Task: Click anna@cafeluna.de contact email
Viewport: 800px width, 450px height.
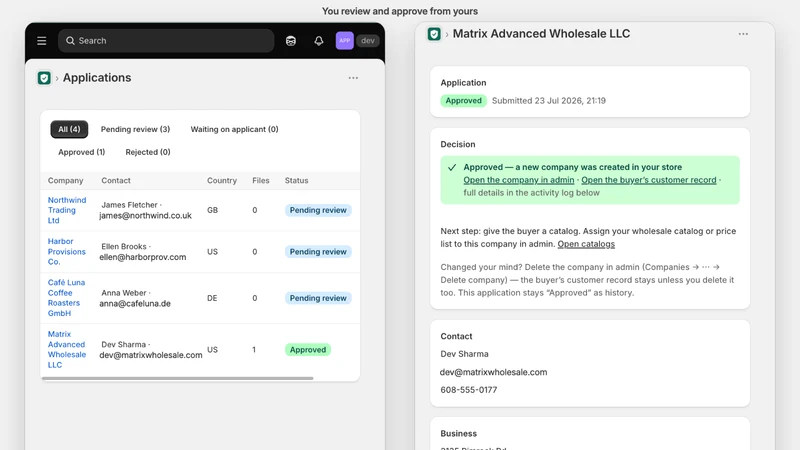Action: point(135,304)
